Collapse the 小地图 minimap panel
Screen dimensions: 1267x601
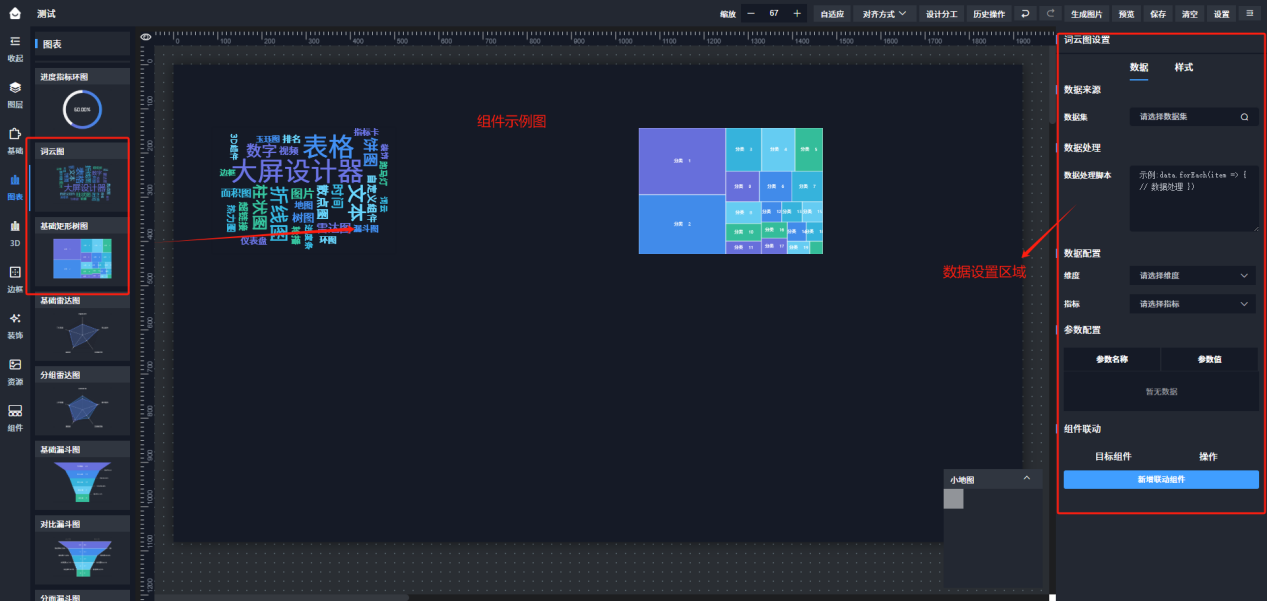[1026, 479]
